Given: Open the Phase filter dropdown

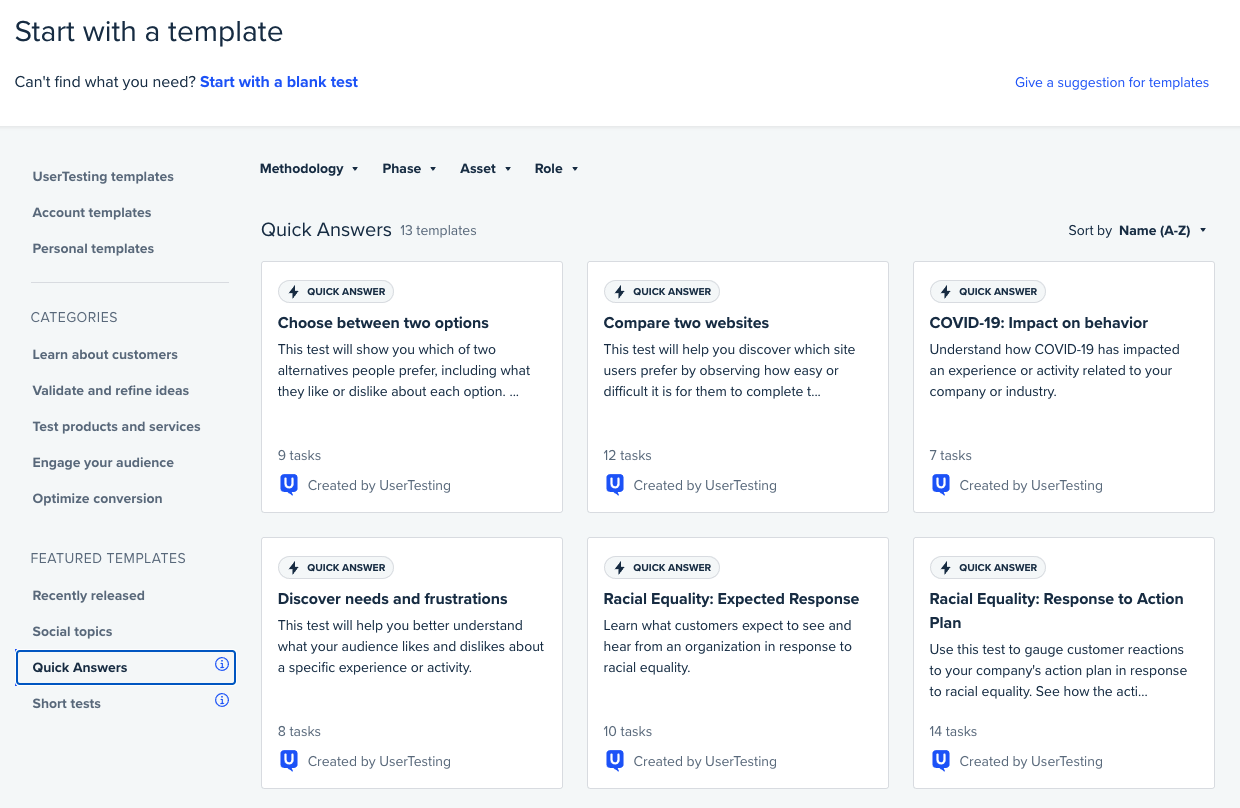Looking at the screenshot, I should [x=410, y=169].
